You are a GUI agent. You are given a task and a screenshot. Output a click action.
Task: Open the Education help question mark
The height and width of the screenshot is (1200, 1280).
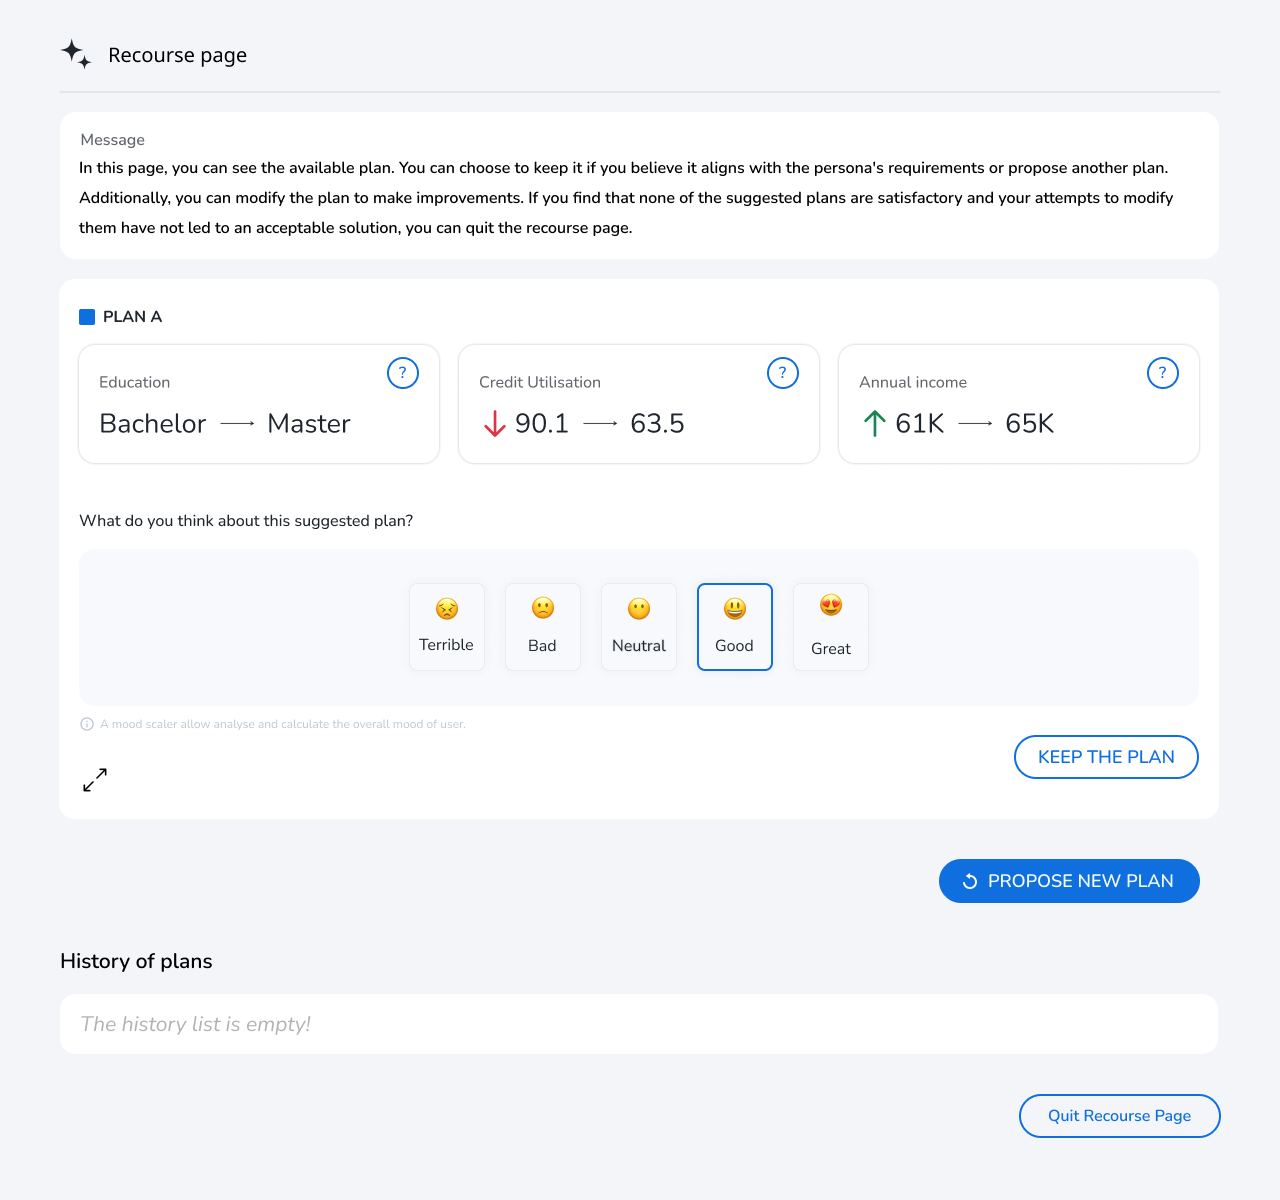click(x=403, y=373)
